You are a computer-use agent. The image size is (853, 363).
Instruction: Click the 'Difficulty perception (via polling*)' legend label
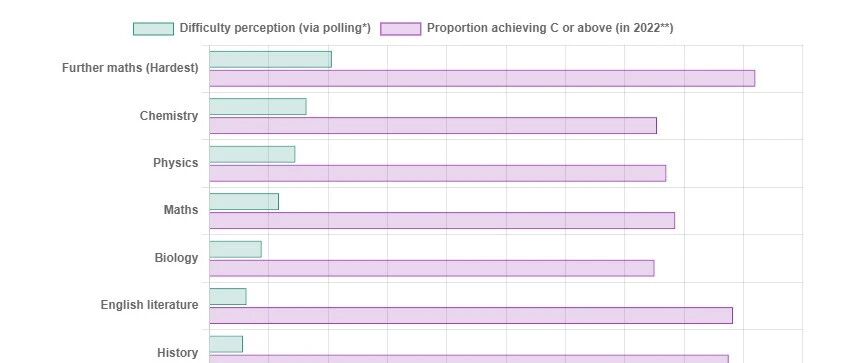[275, 28]
